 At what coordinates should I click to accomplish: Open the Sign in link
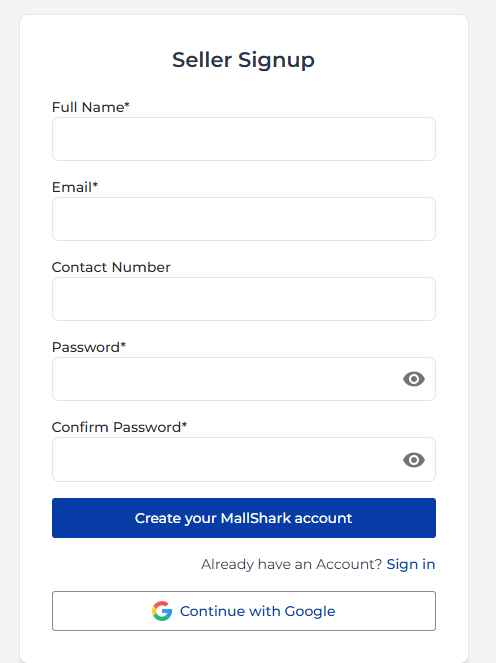[x=411, y=564]
